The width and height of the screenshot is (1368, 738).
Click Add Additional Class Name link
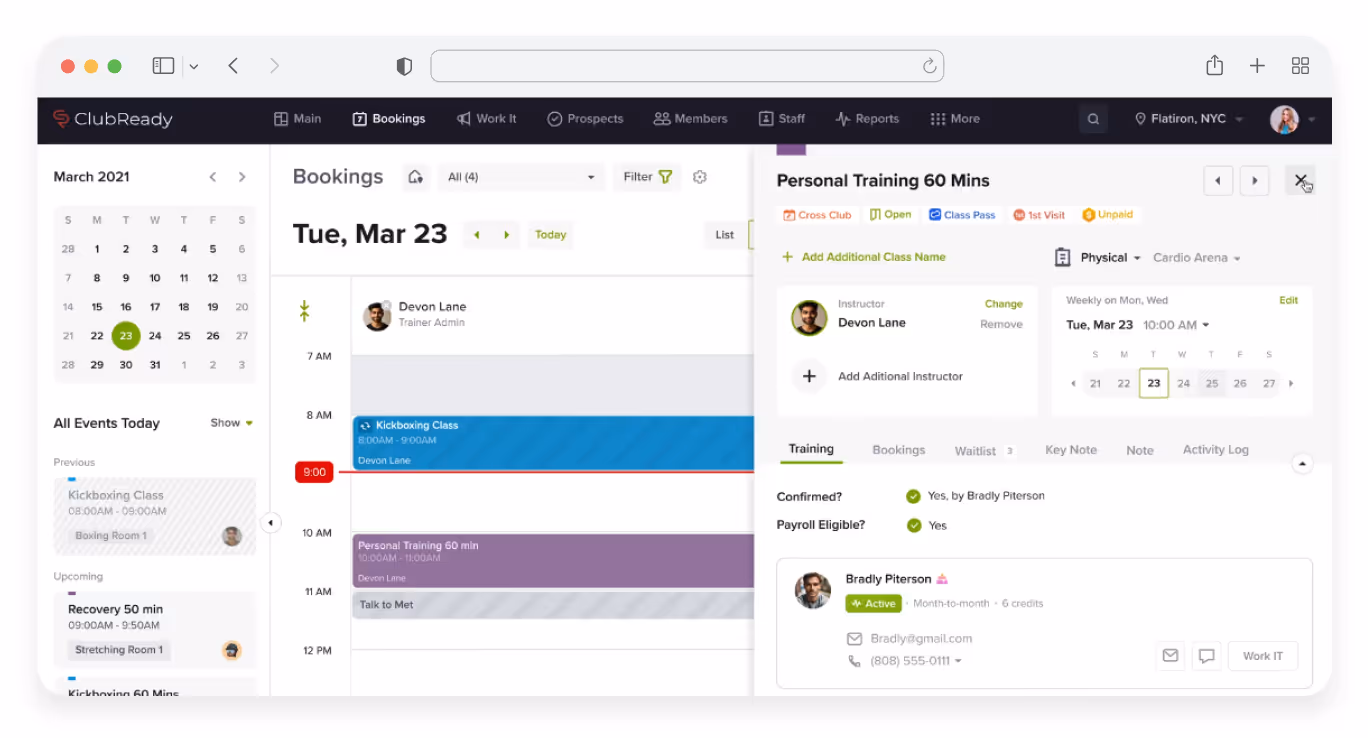pyautogui.click(x=864, y=257)
